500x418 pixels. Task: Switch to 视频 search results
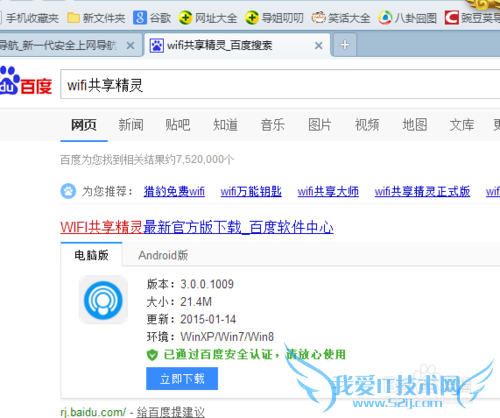pyautogui.click(x=367, y=125)
